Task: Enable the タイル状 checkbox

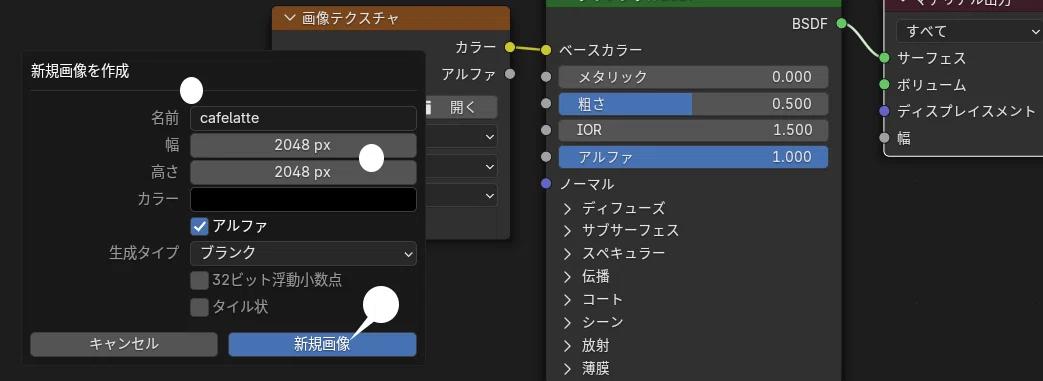Action: click(x=200, y=307)
